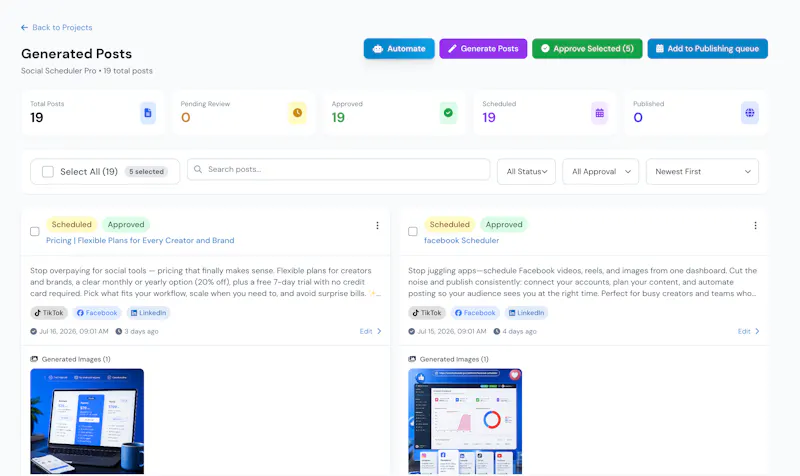Click the Scheduled calendar icon
800x476 pixels.
coord(599,113)
